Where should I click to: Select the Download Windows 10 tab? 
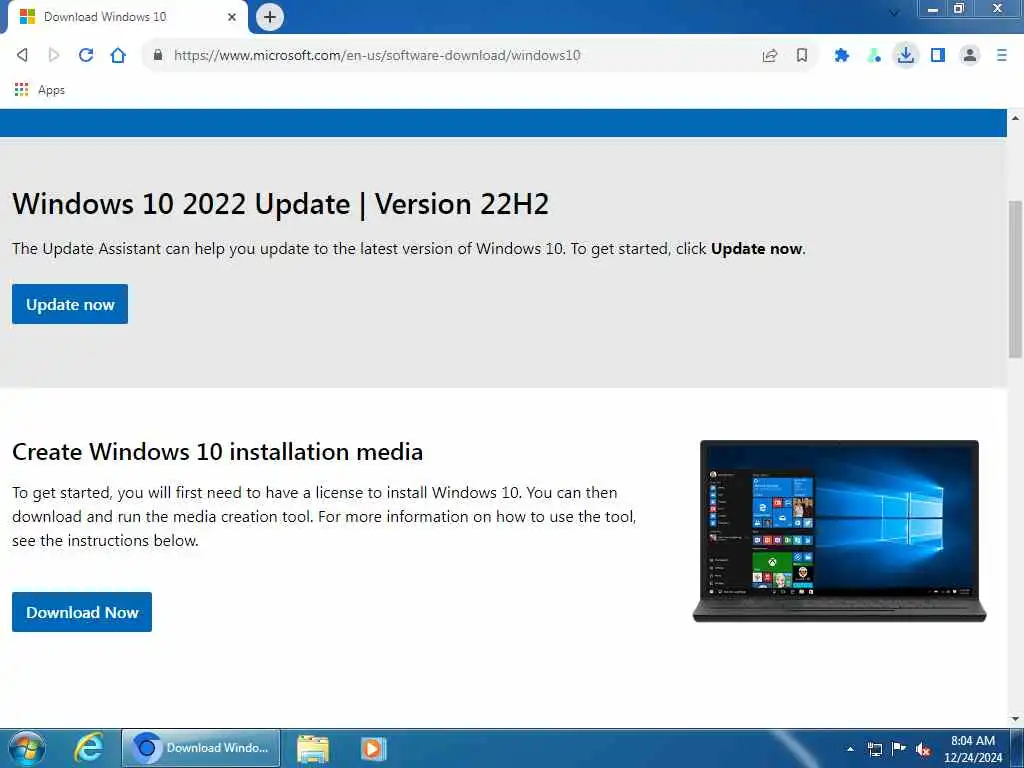point(127,17)
